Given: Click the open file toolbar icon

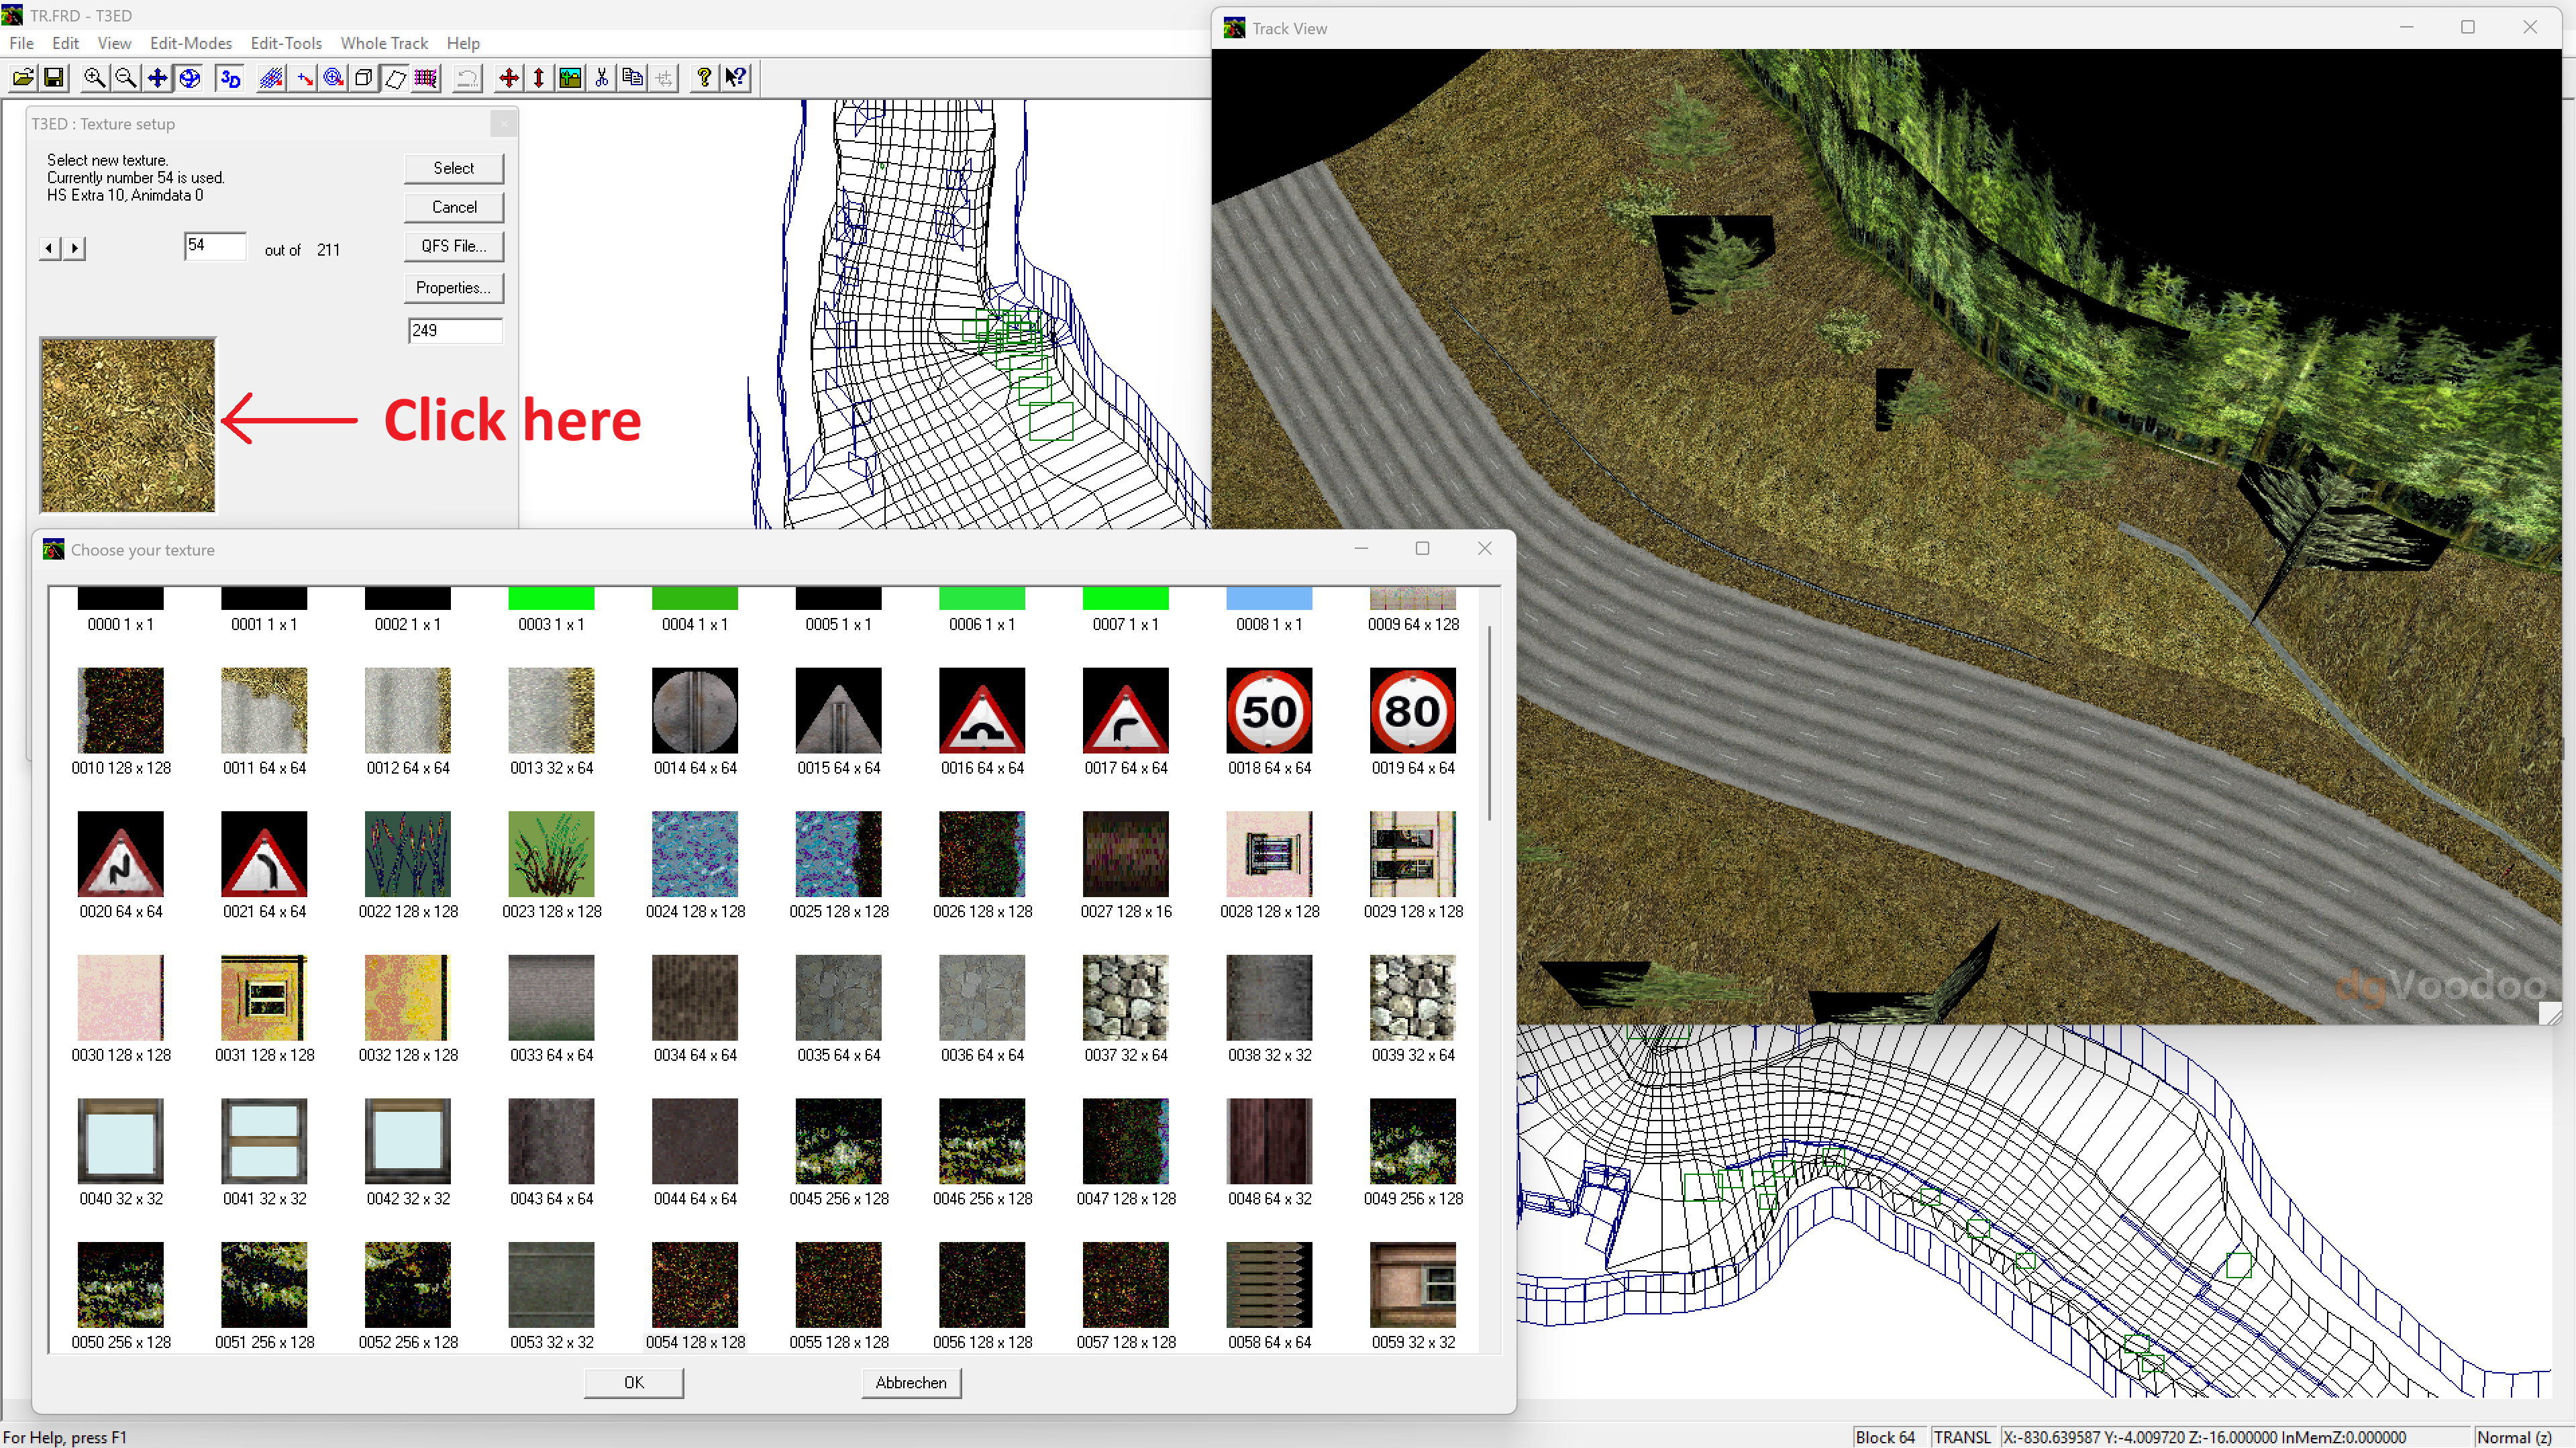Looking at the screenshot, I should pos(23,77).
